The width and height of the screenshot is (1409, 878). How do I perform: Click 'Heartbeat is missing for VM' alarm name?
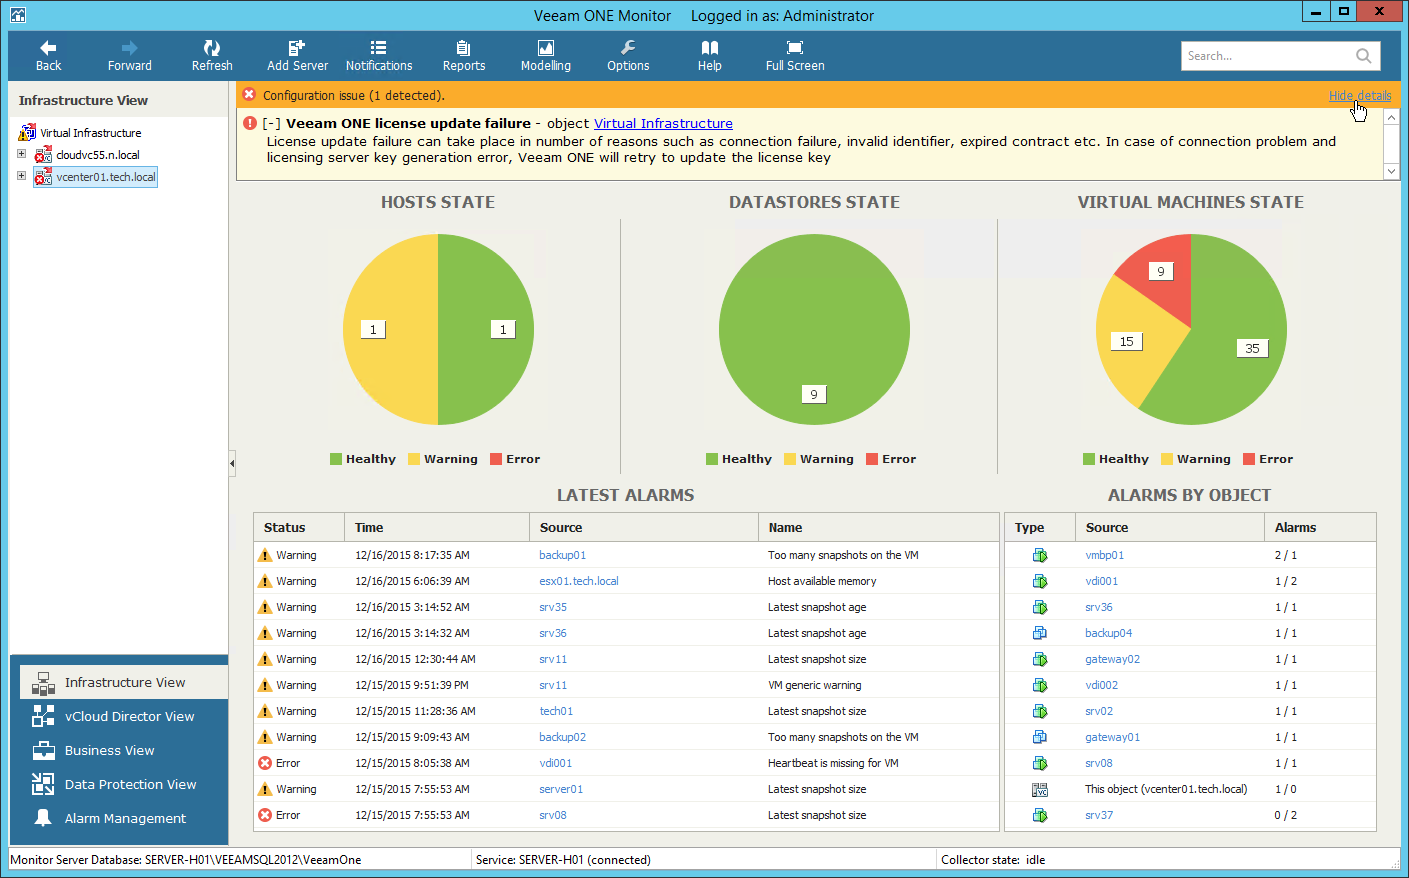click(833, 763)
